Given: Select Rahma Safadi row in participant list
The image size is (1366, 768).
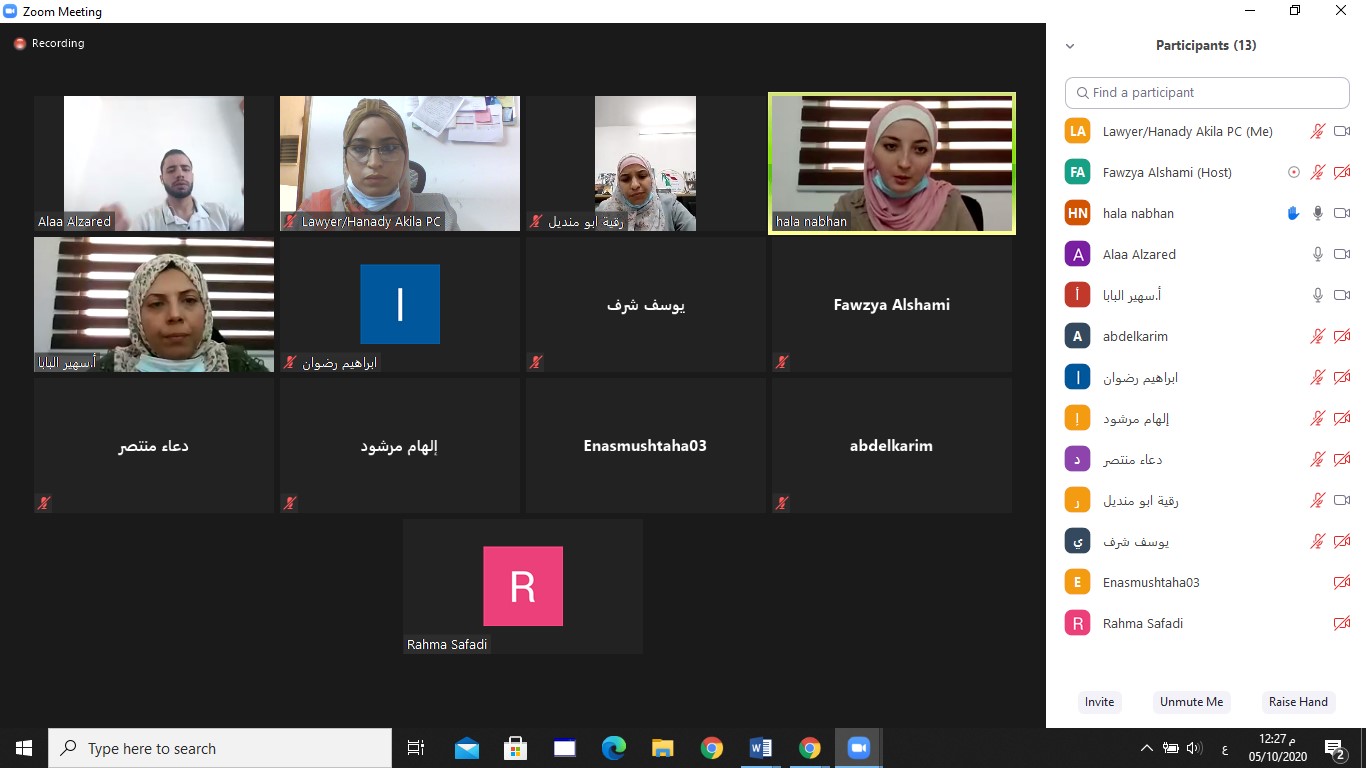Looking at the screenshot, I should [x=1207, y=623].
